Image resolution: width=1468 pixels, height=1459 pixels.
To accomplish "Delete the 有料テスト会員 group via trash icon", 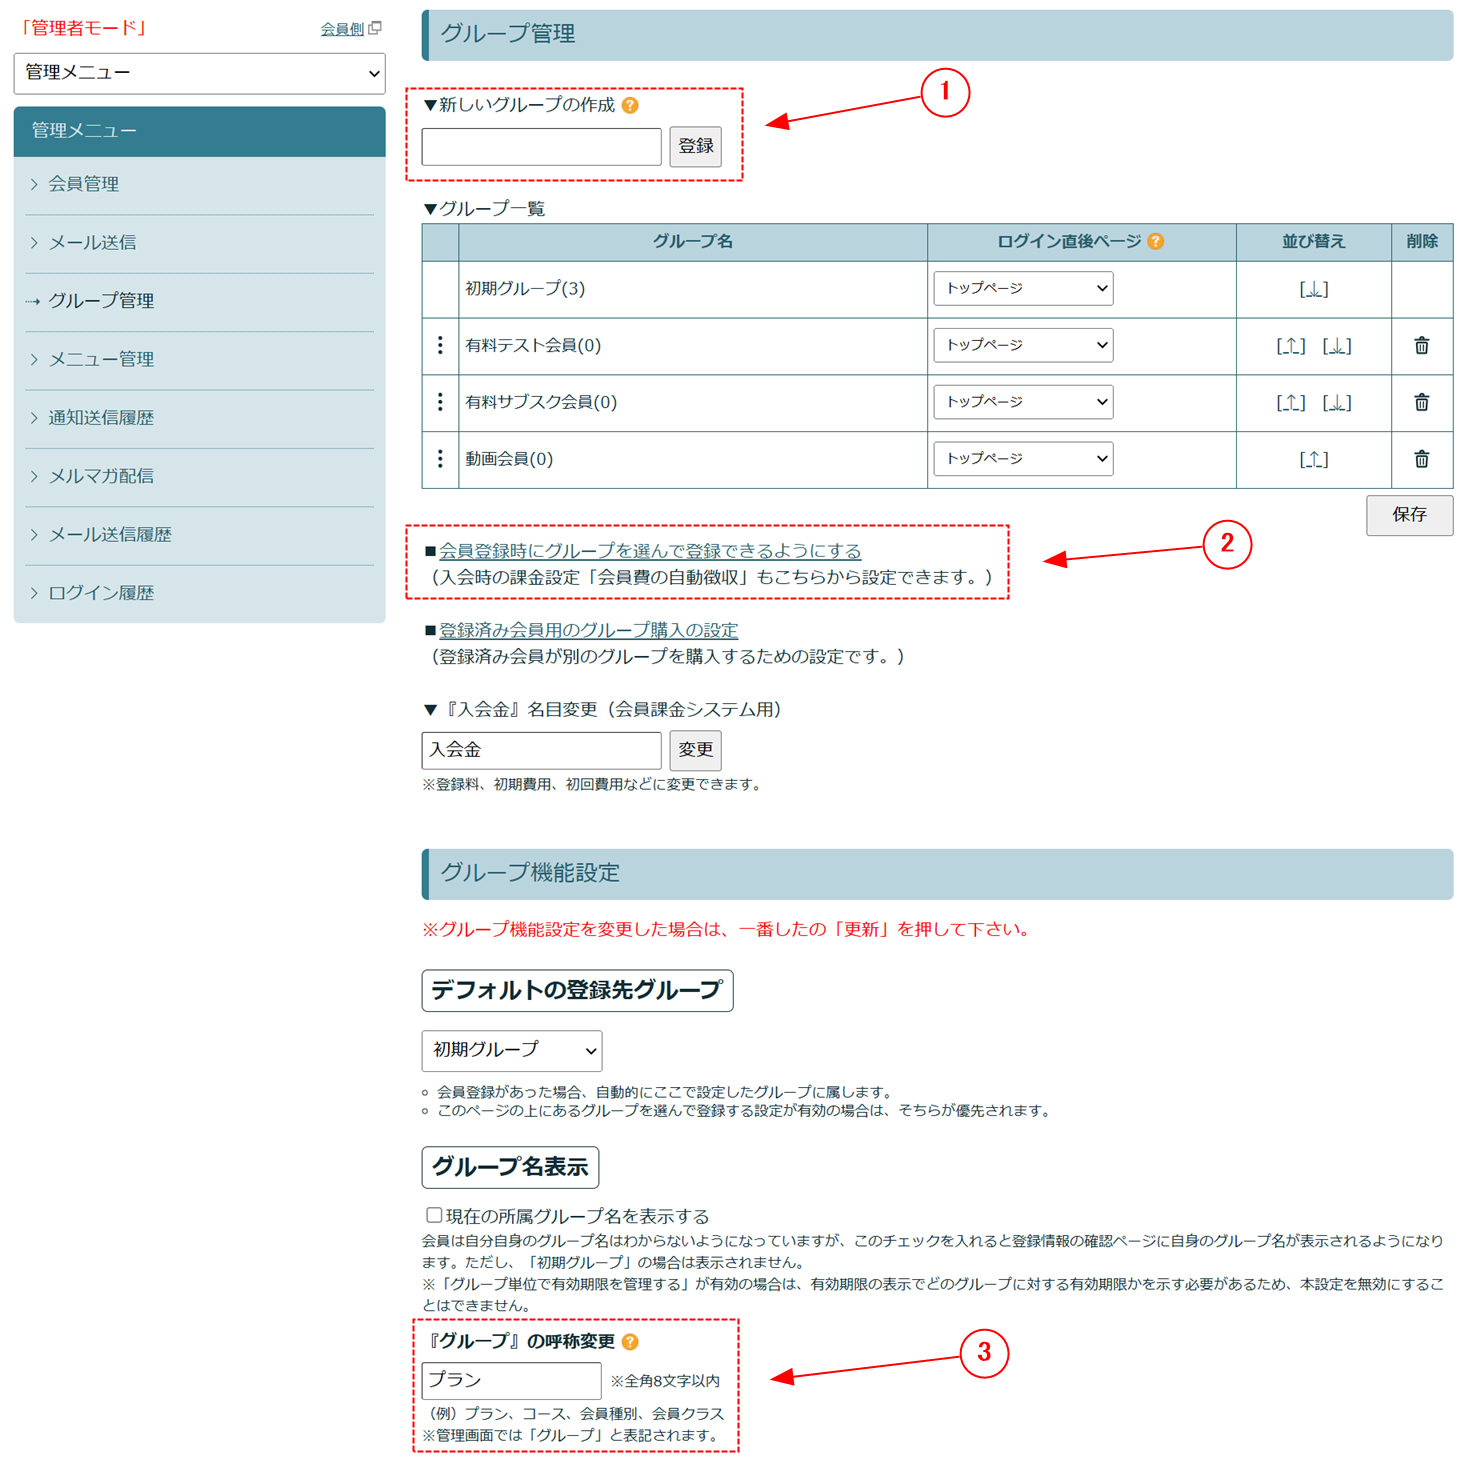I will (x=1421, y=346).
